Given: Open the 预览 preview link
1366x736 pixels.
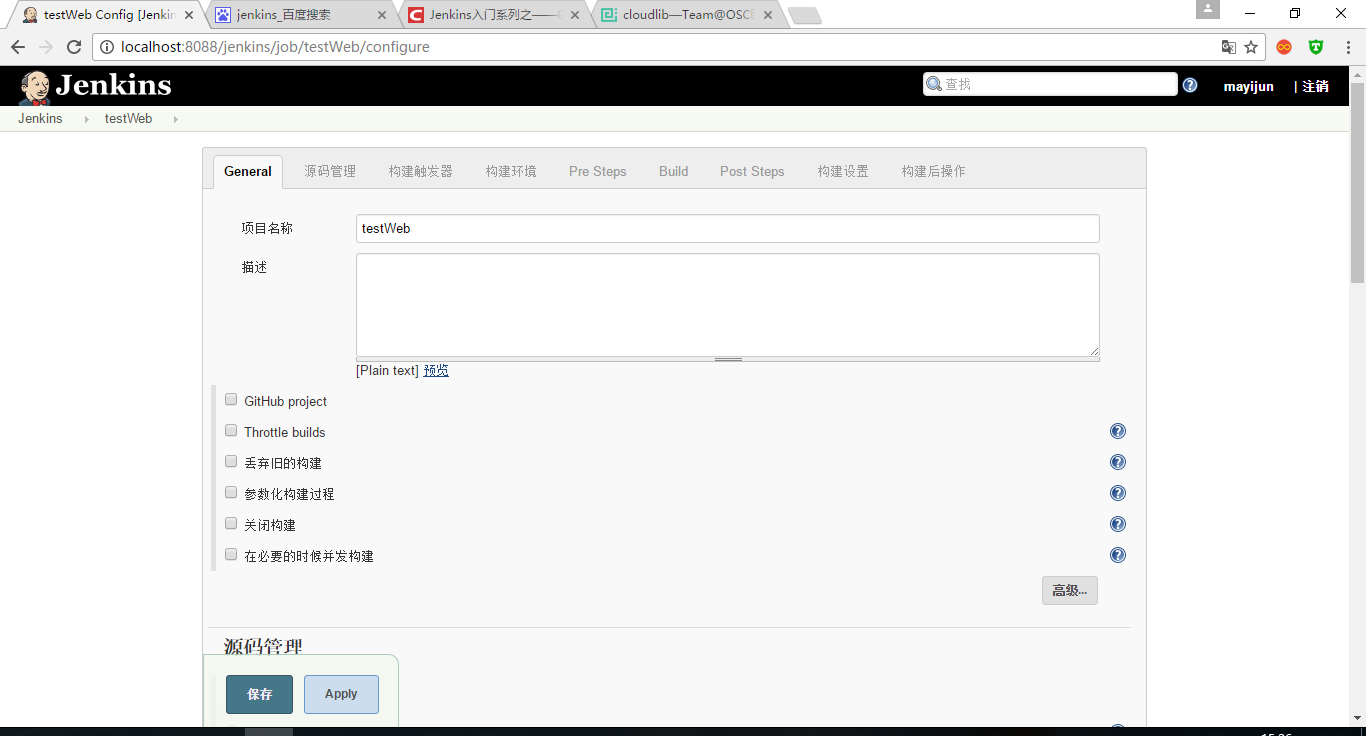Looking at the screenshot, I should [x=436, y=371].
